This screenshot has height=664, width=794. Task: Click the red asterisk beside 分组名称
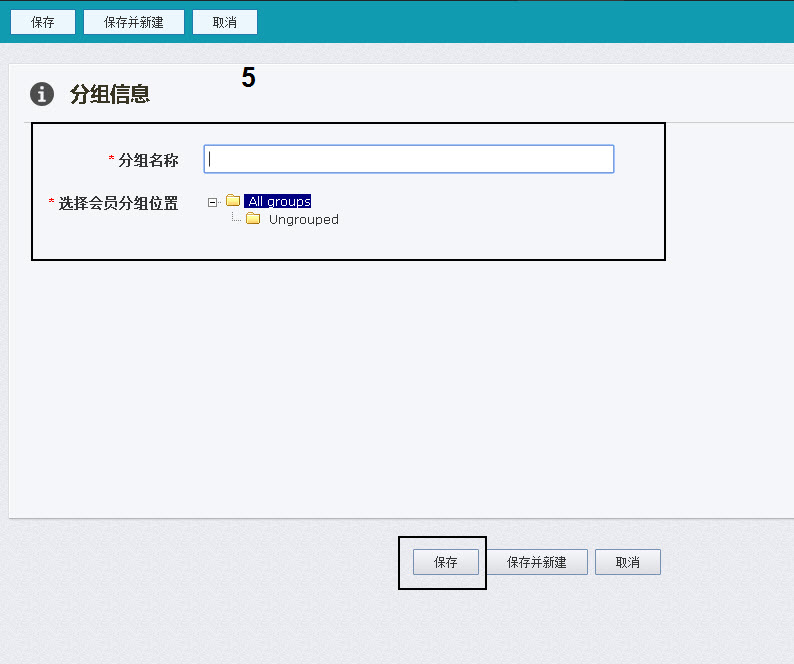(x=112, y=160)
